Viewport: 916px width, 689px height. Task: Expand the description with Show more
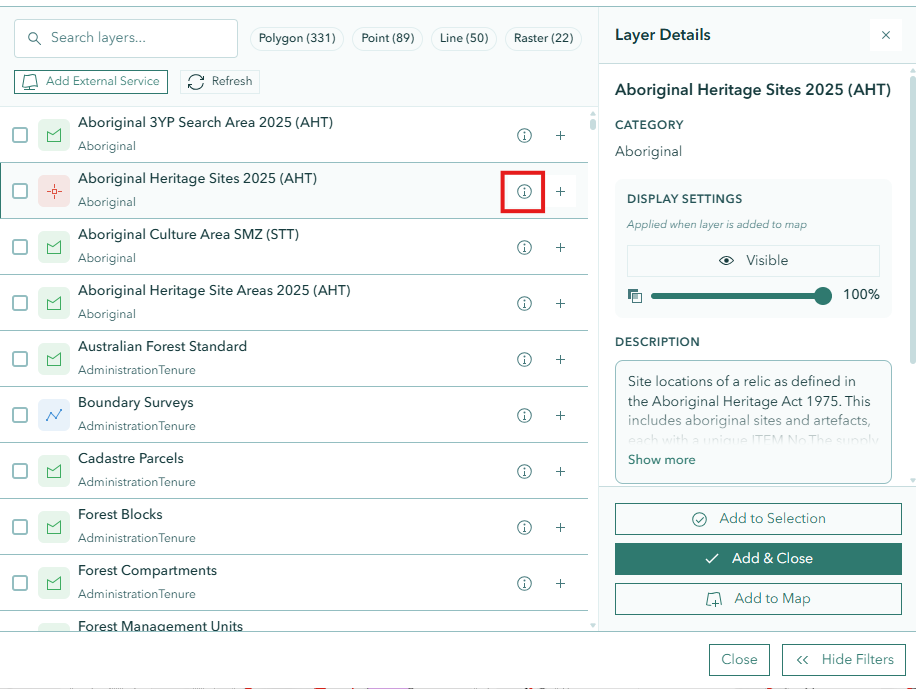(x=661, y=459)
